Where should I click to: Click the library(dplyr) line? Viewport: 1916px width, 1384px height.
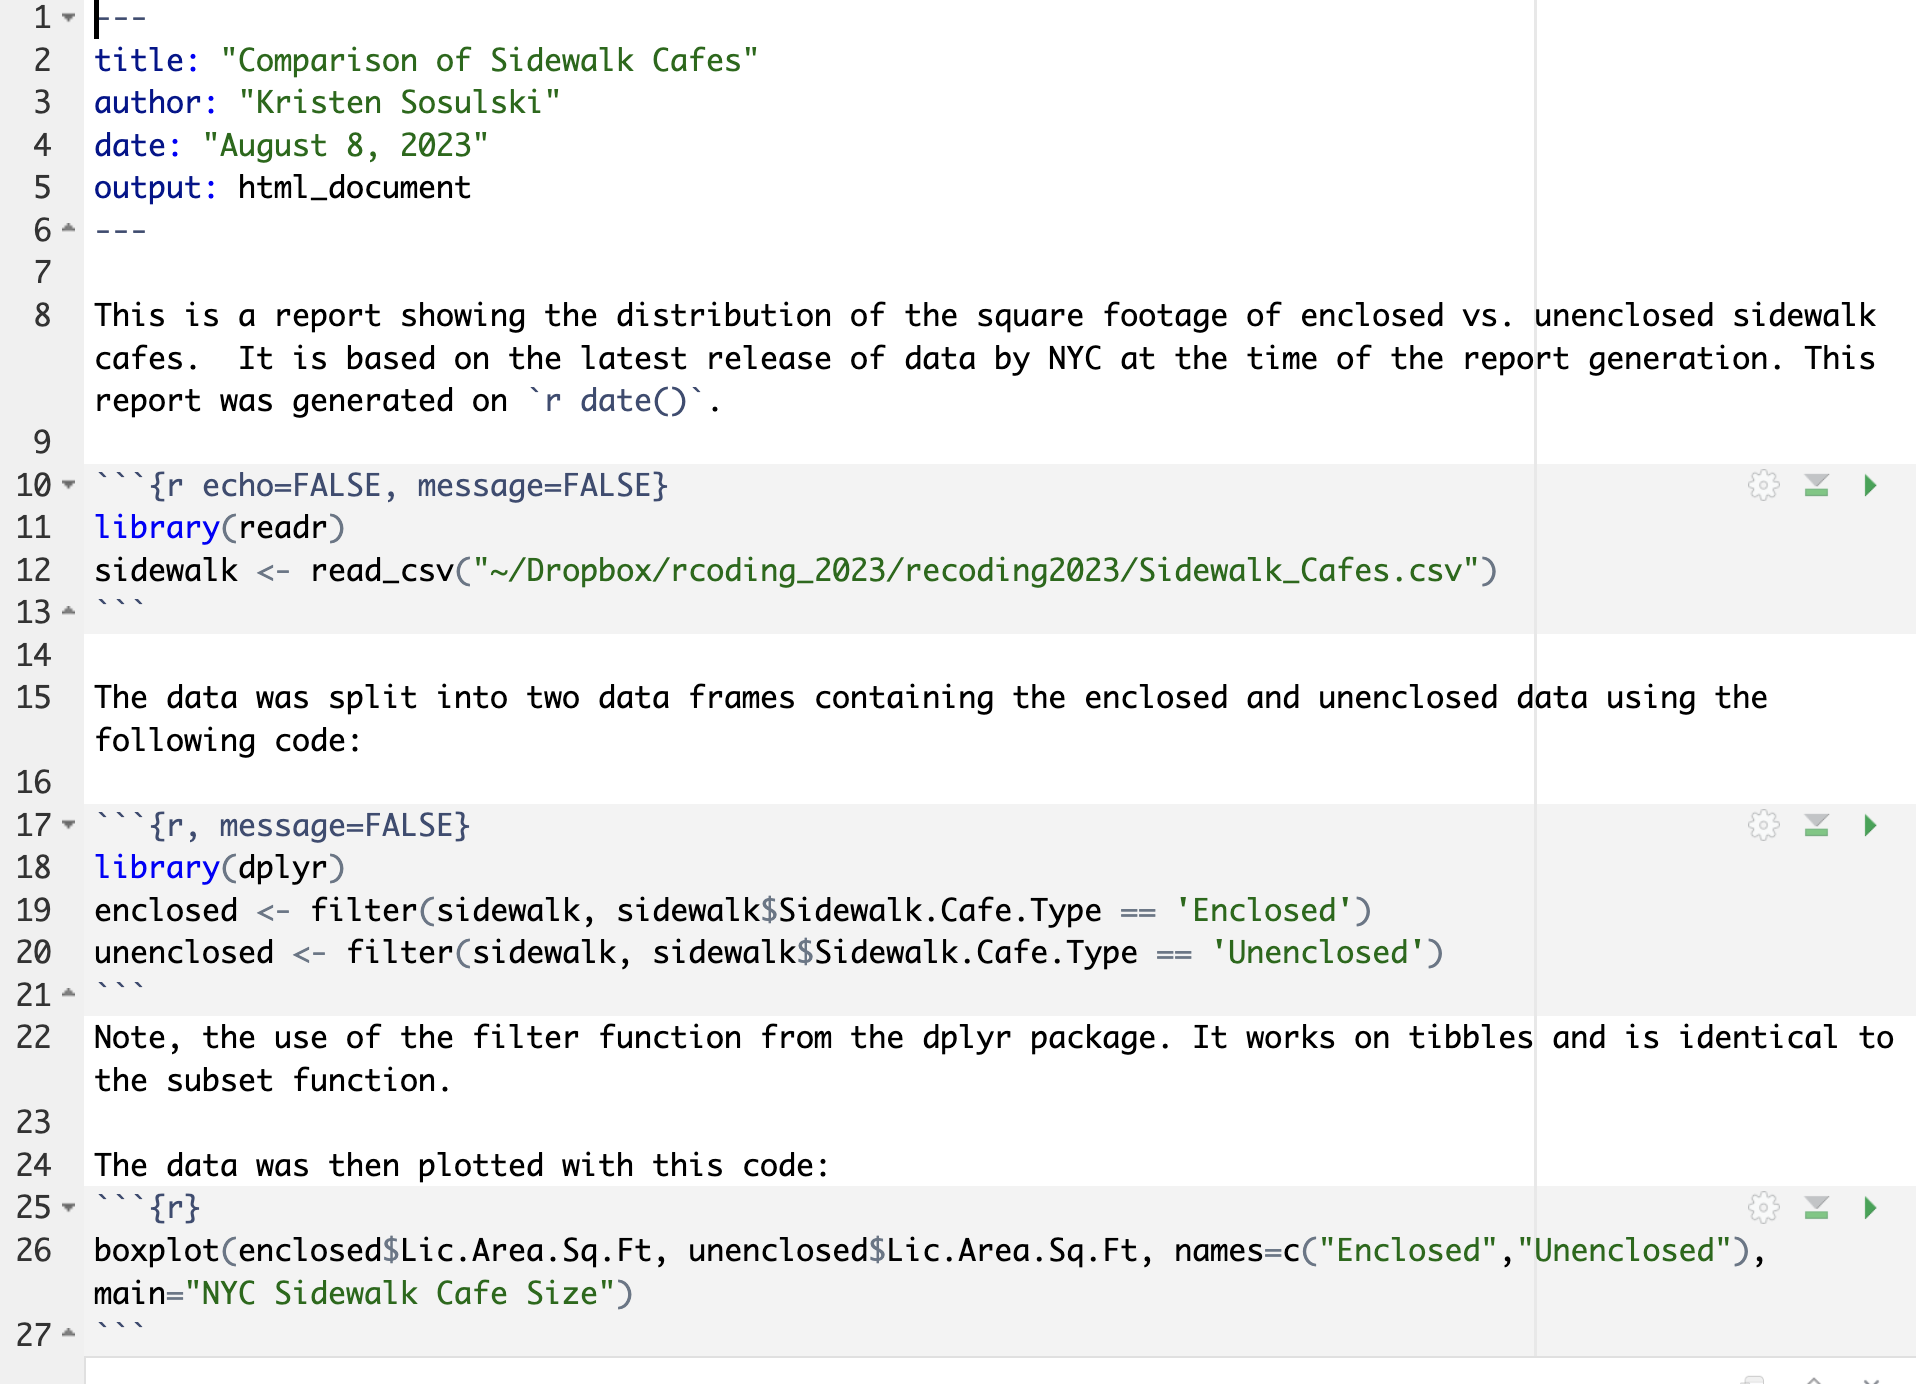click(219, 868)
